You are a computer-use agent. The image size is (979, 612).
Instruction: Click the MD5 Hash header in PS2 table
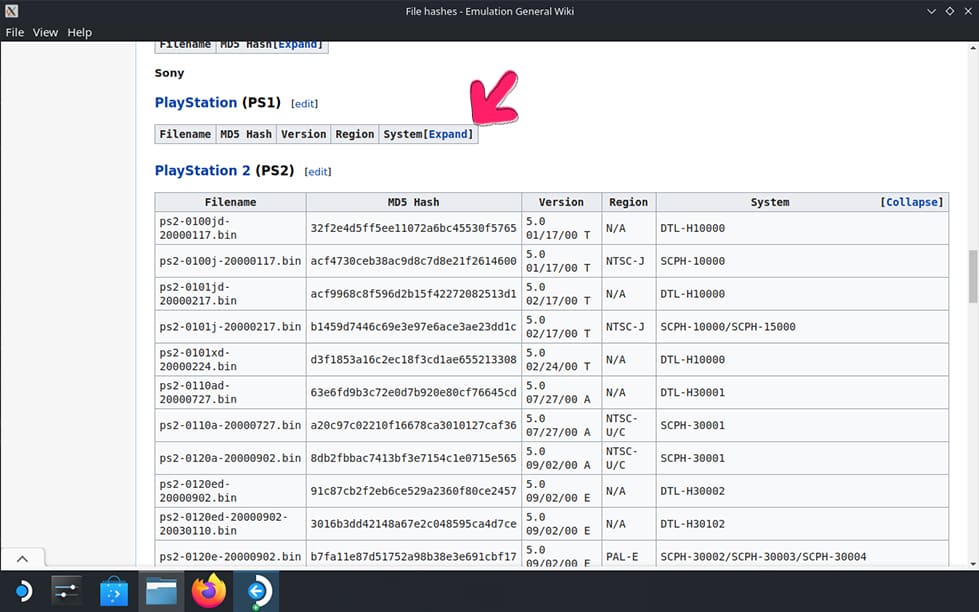413,202
